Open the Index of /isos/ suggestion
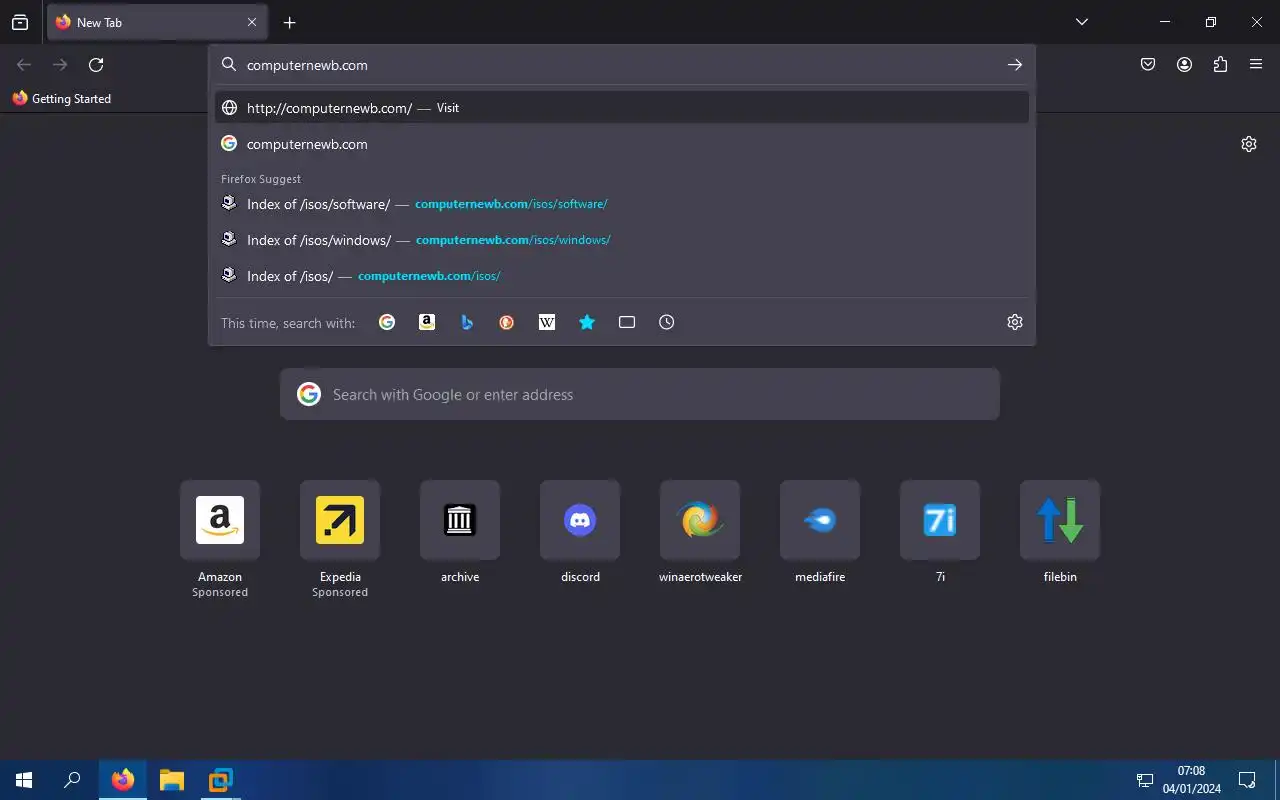The width and height of the screenshot is (1280, 800). pos(622,276)
